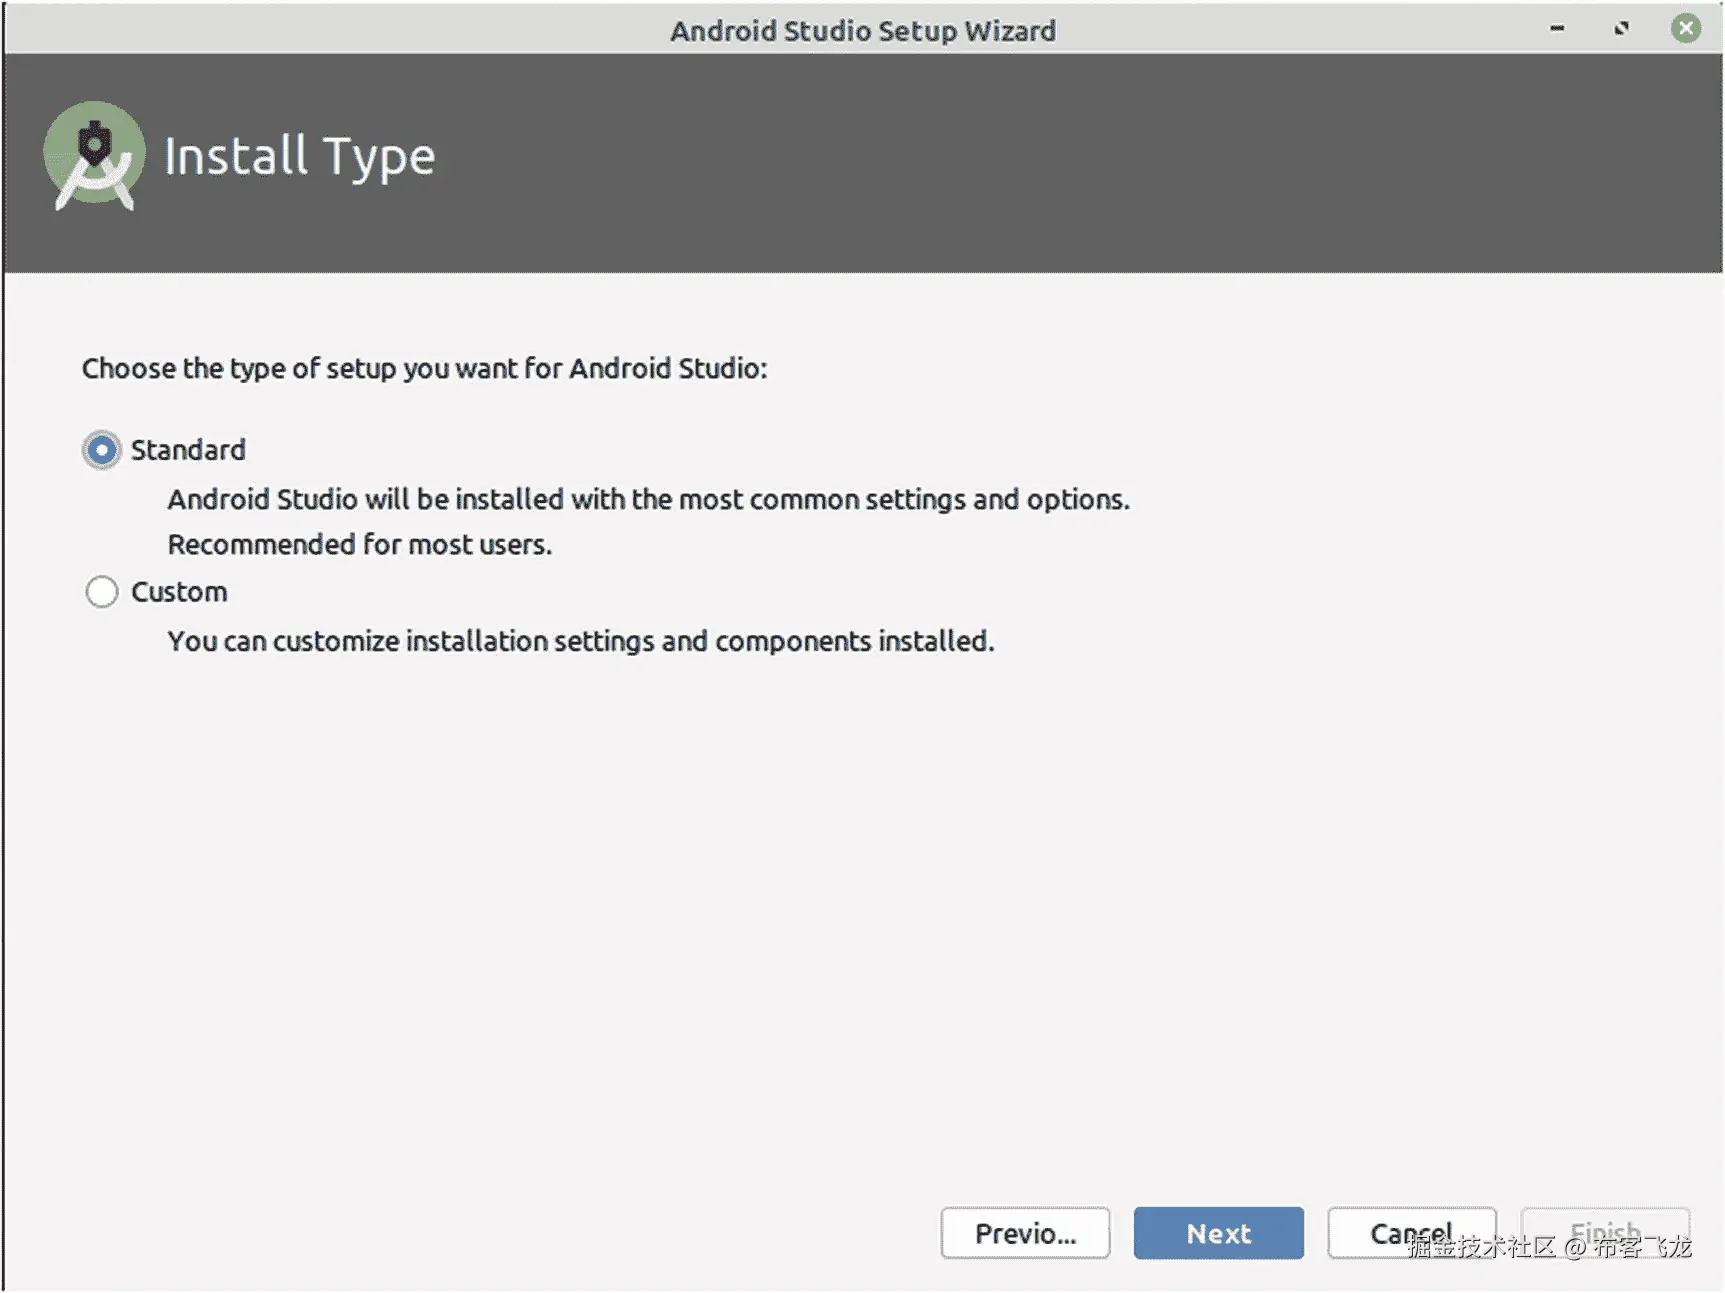1725x1293 pixels.
Task: Cancel the setup wizard
Action: point(1411,1233)
